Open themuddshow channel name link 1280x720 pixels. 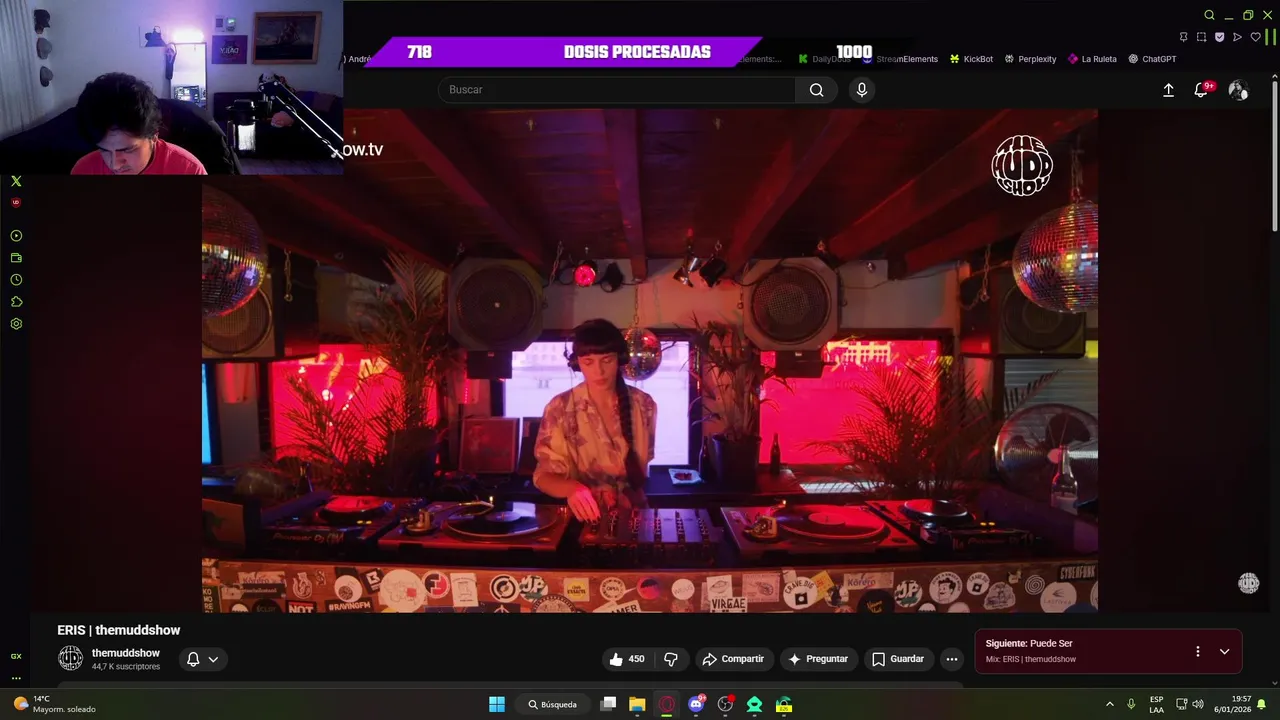[126, 653]
